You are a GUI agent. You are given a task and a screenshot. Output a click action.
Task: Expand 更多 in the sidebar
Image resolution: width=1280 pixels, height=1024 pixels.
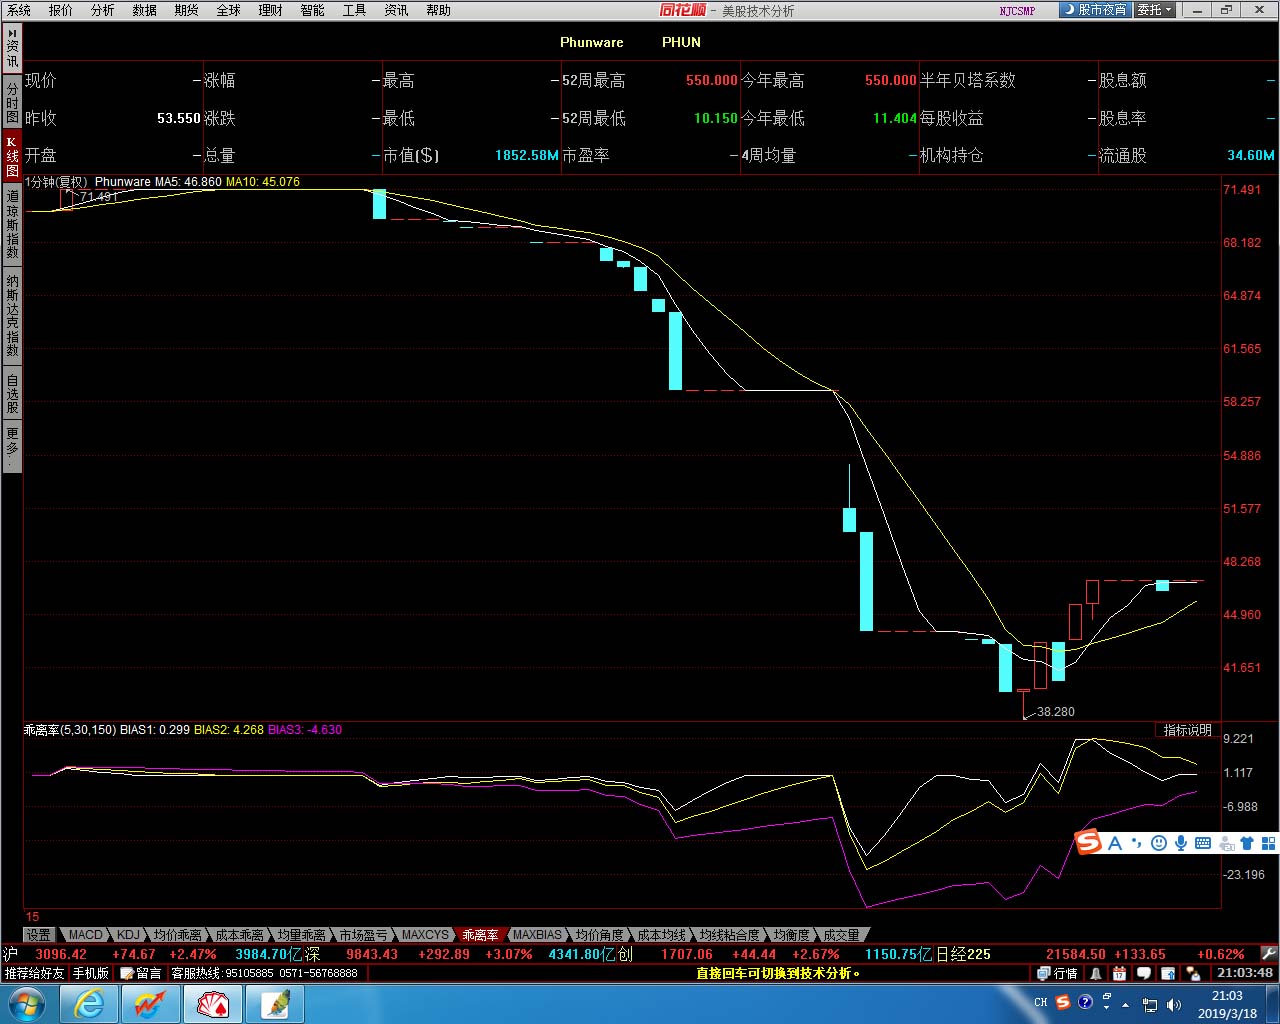tap(12, 446)
